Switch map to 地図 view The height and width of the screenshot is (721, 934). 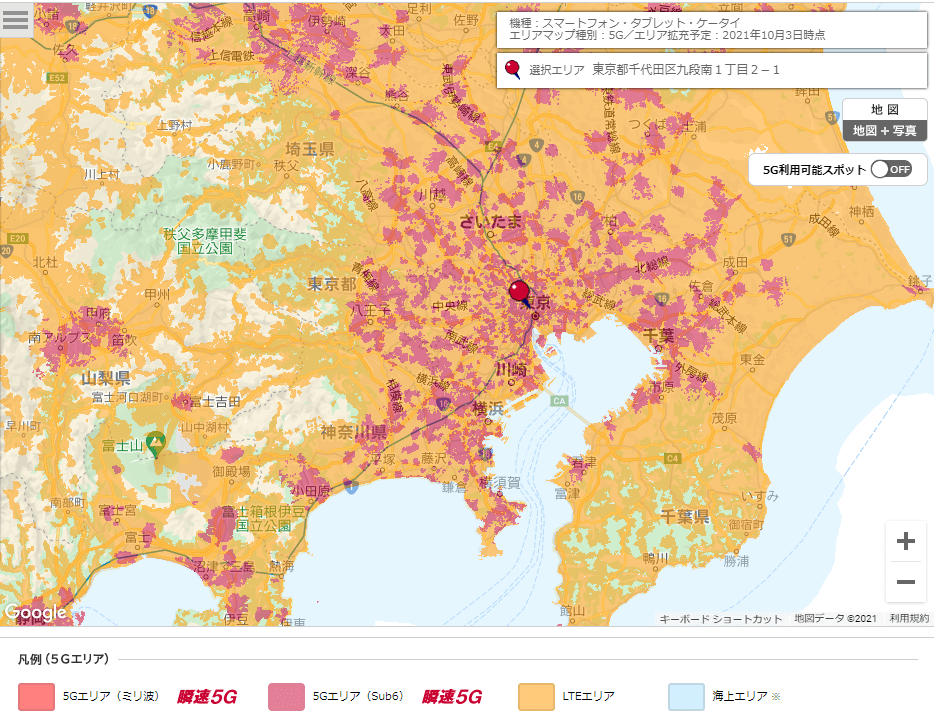tap(885, 109)
